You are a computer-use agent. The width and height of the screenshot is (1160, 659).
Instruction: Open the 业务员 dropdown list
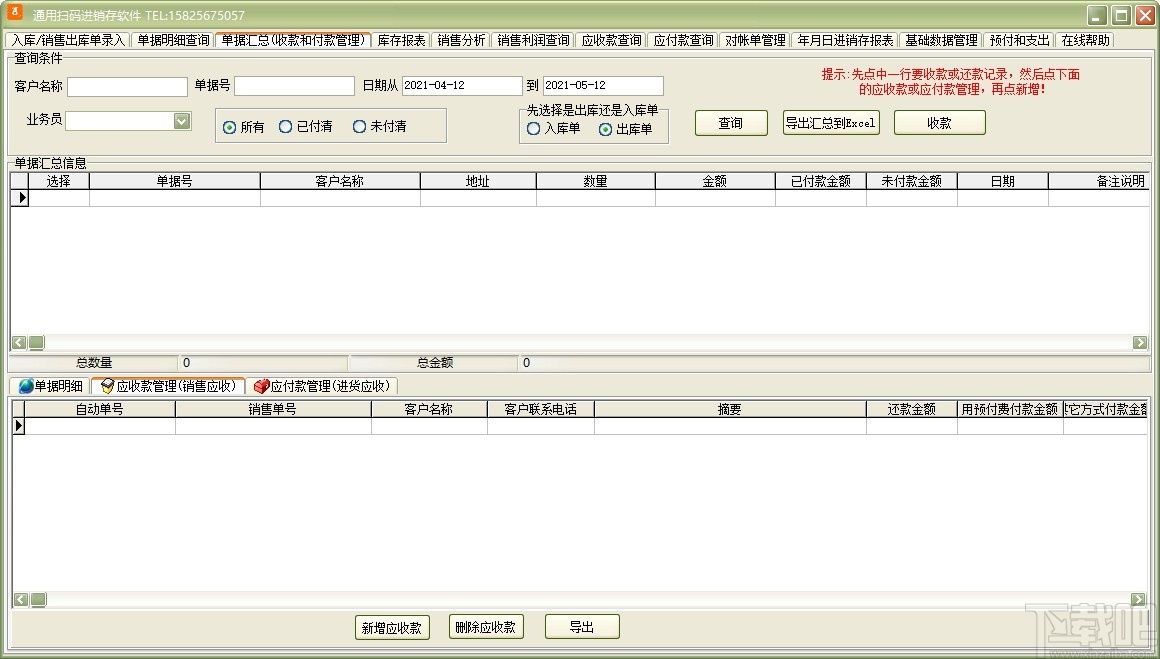tap(181, 120)
